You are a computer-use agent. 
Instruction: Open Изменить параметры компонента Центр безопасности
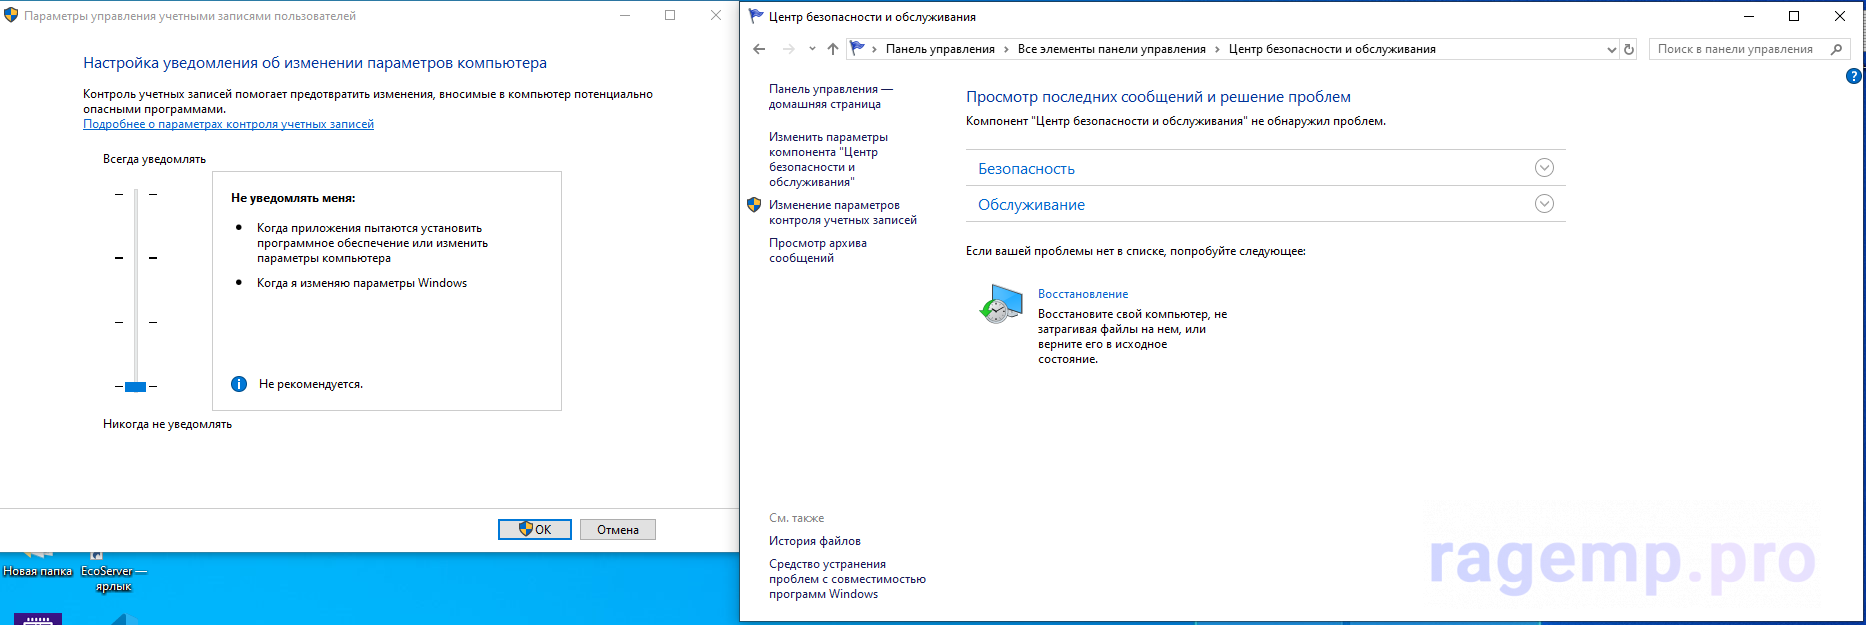pyautogui.click(x=828, y=159)
